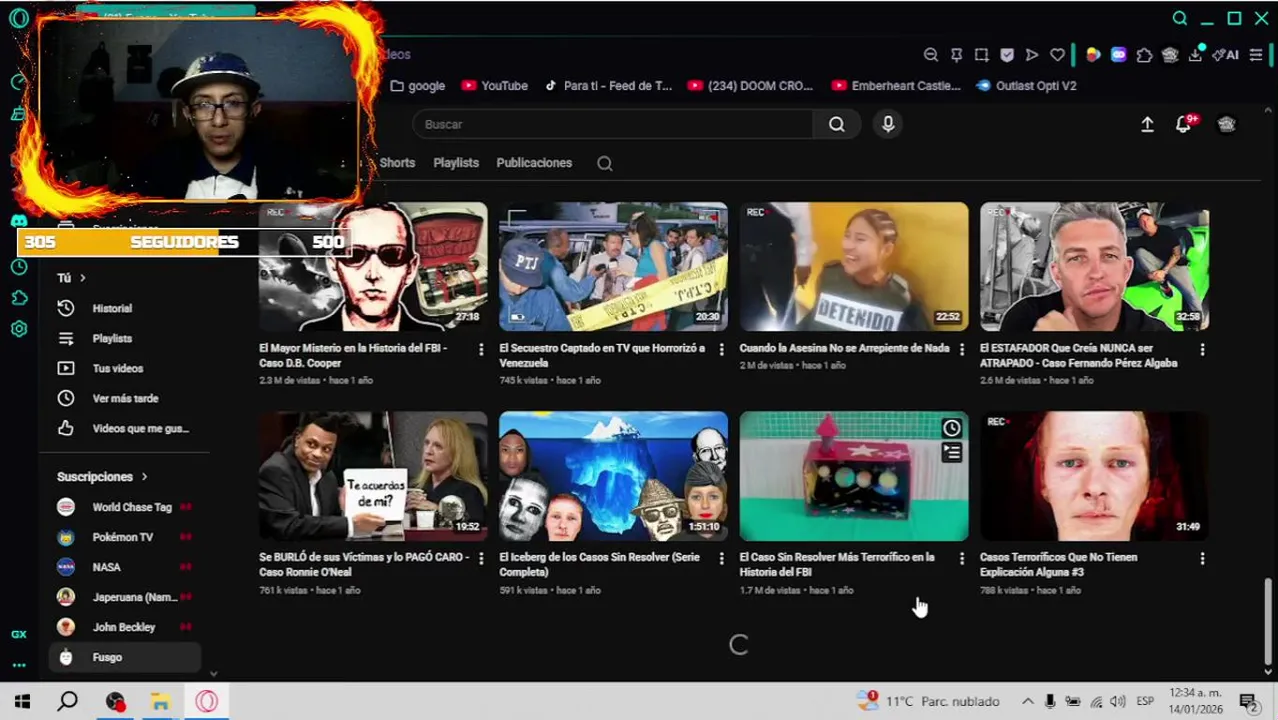
Task: Play the Iceberg video thumbnail
Action: 613,476
